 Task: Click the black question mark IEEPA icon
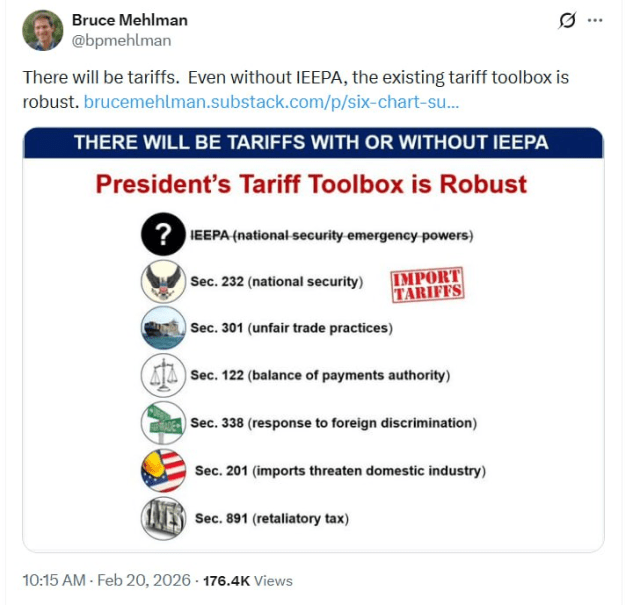(x=161, y=236)
